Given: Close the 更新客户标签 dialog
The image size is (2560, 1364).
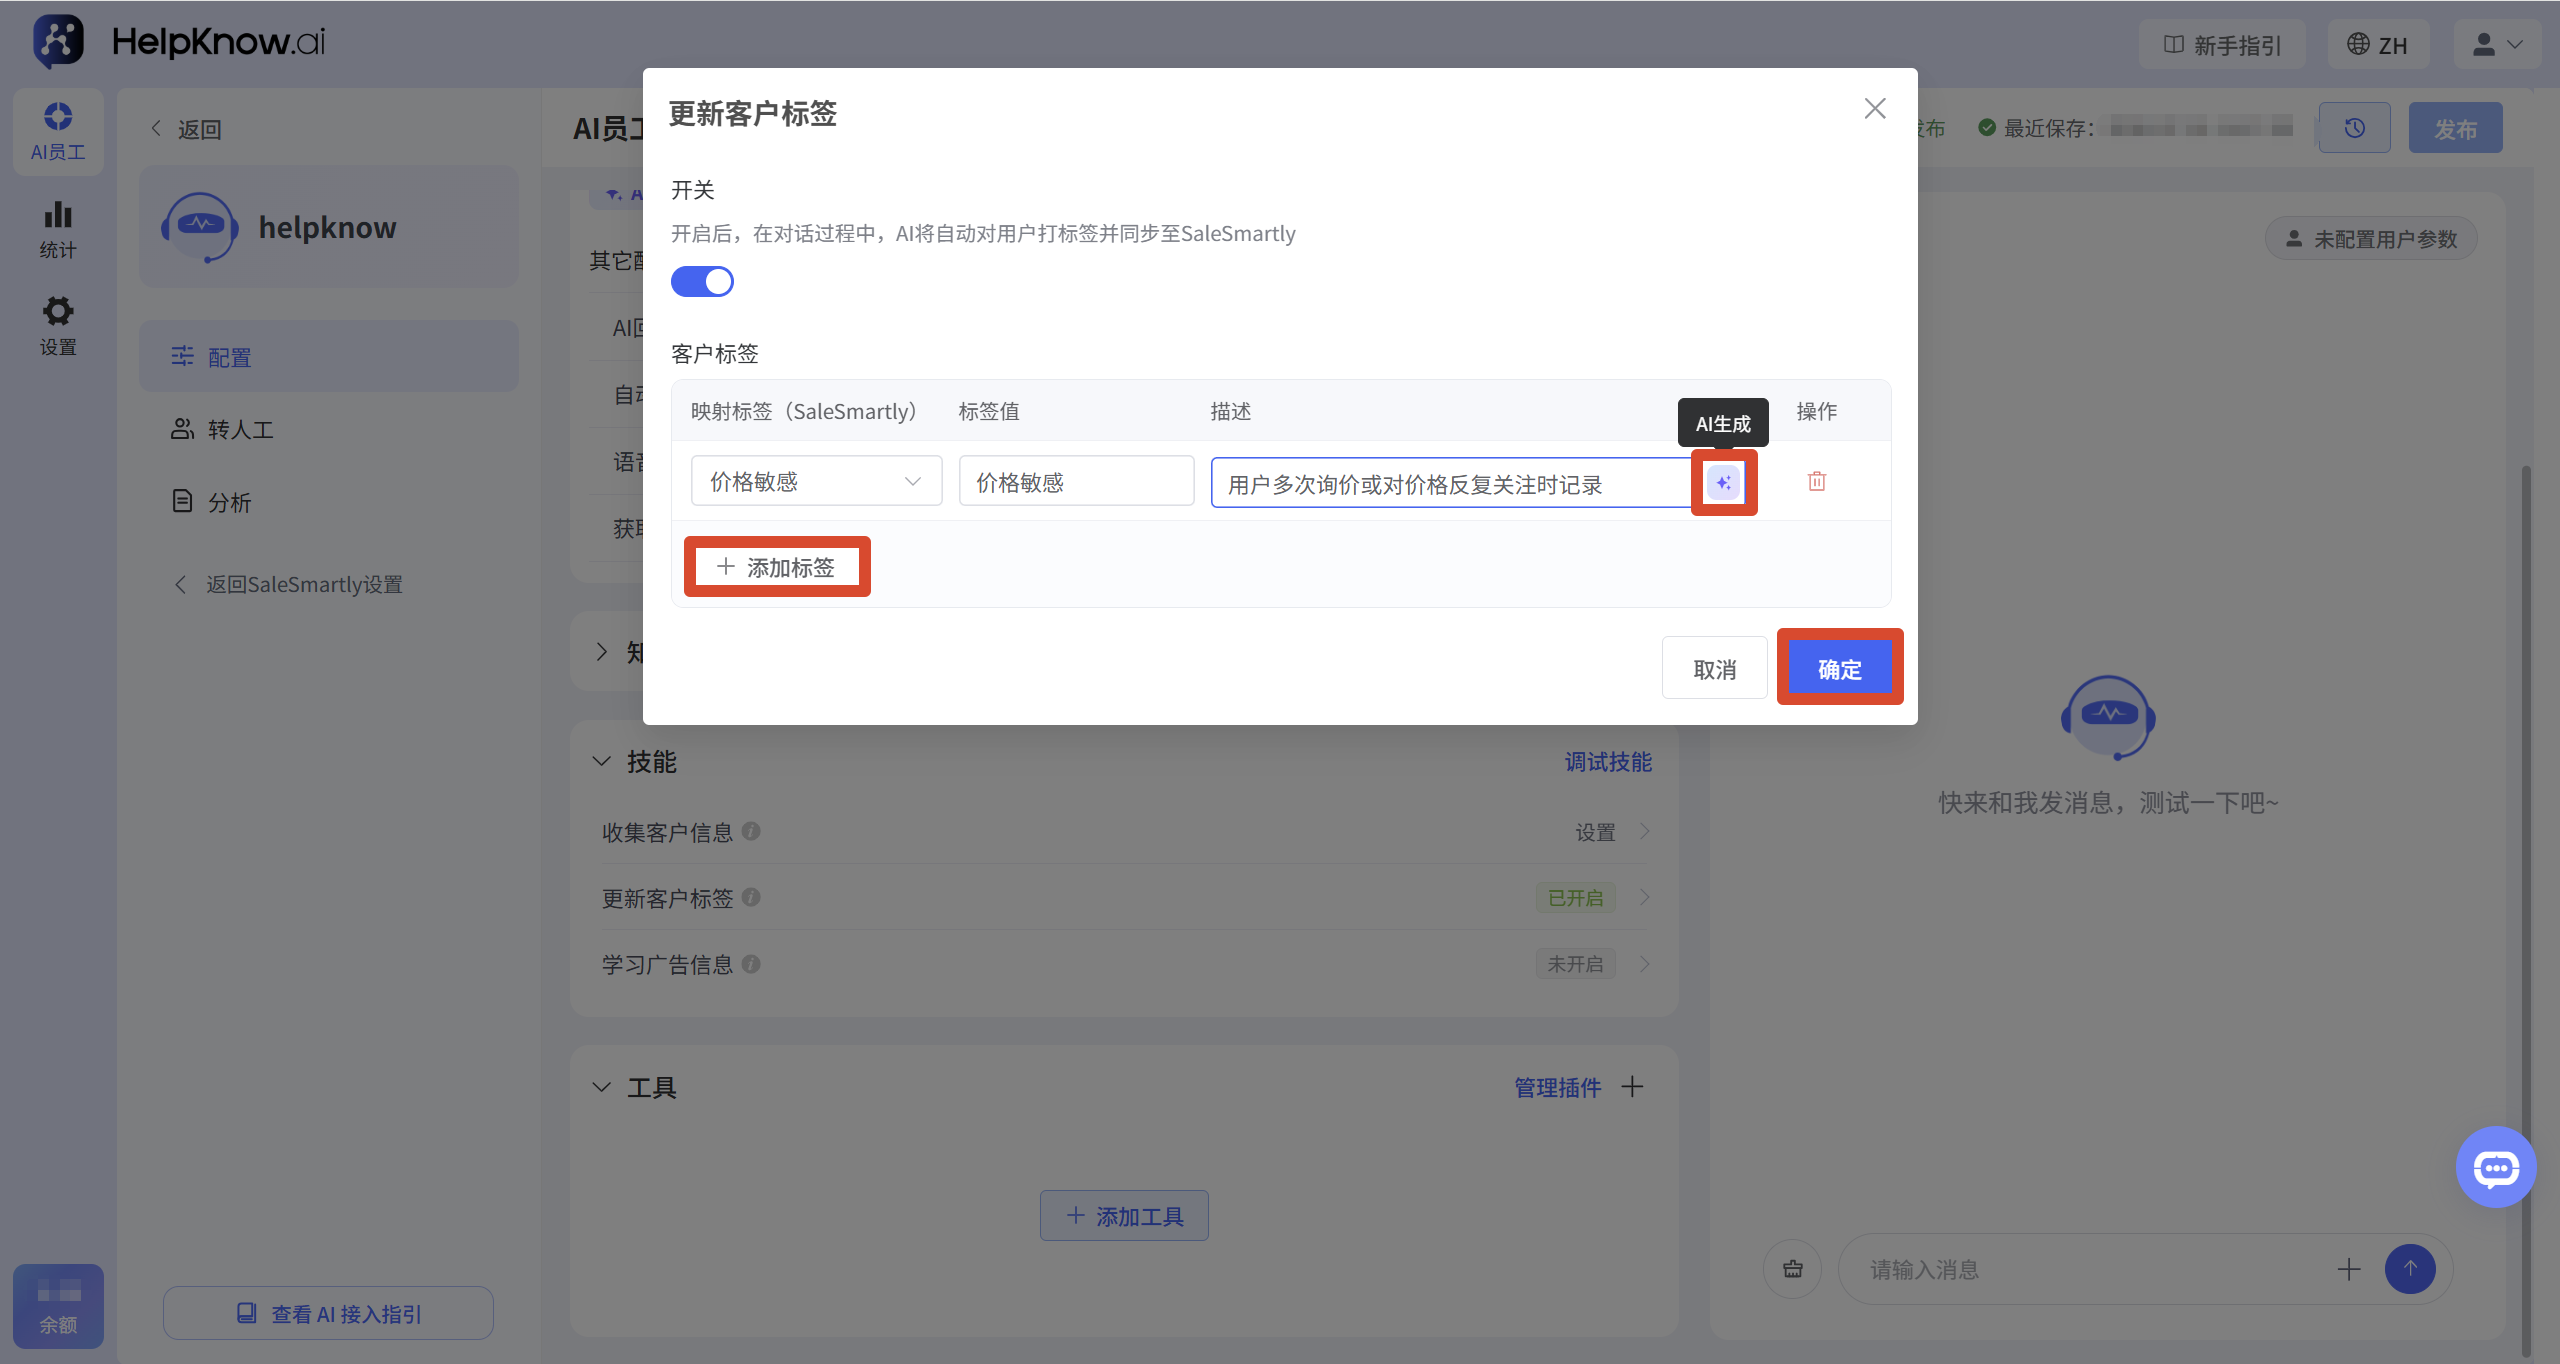Looking at the screenshot, I should pos(1875,108).
